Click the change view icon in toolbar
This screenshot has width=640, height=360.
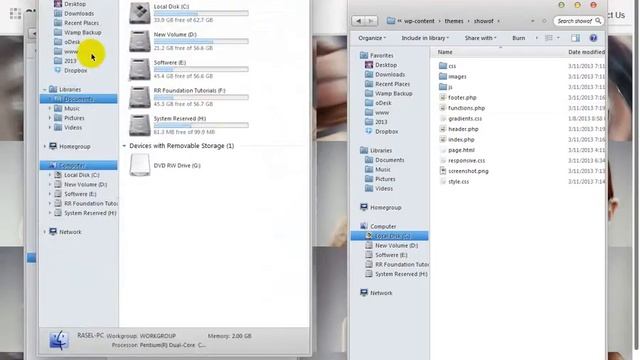[549, 38]
